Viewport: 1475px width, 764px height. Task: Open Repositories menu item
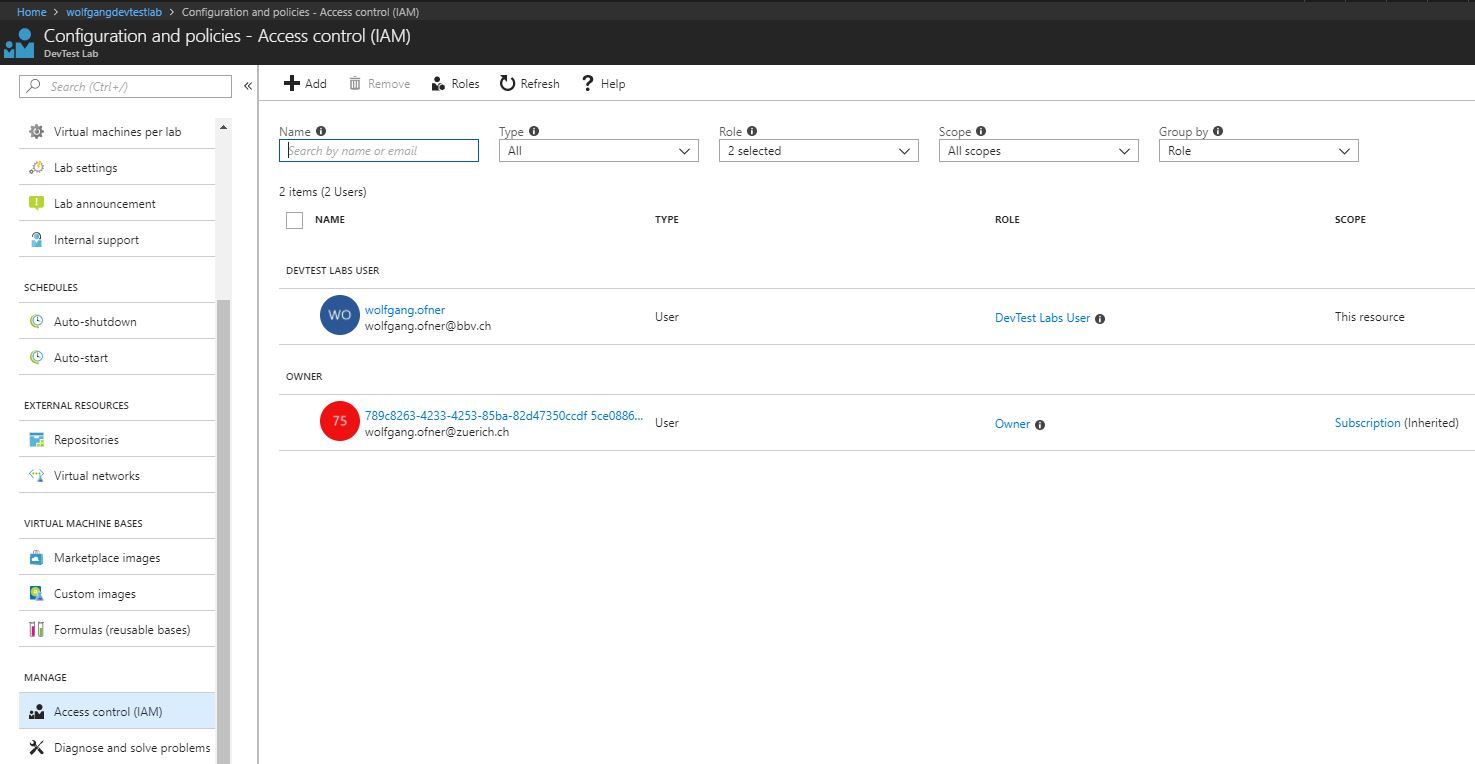[117, 440]
